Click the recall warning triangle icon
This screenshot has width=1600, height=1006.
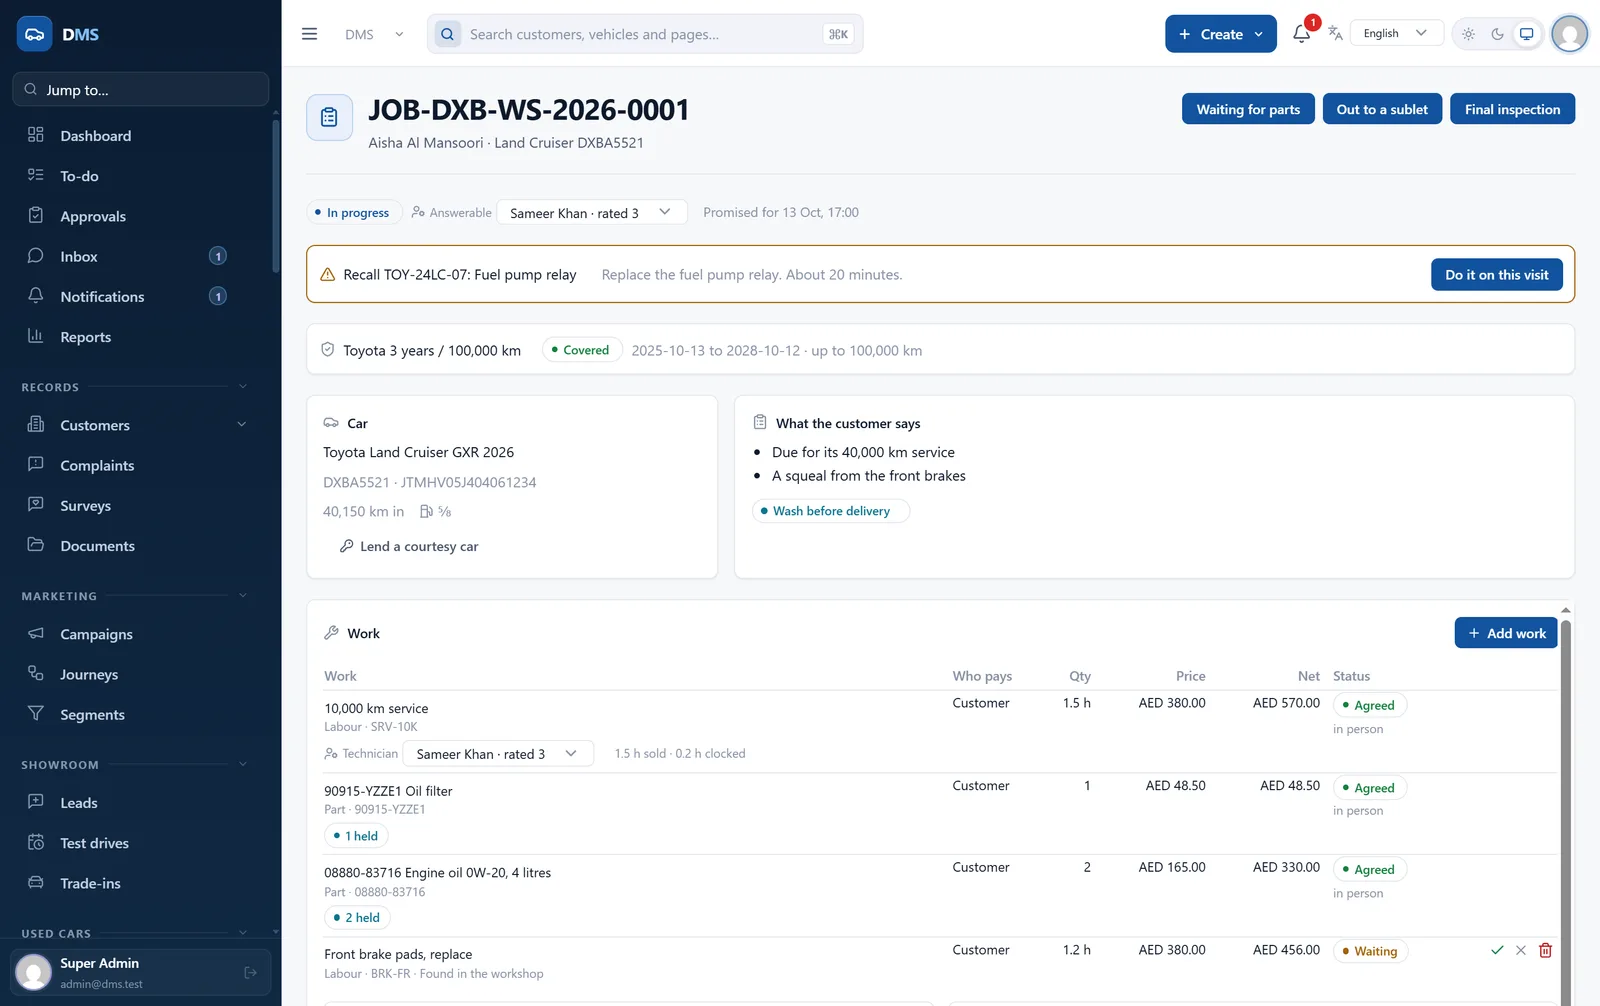click(x=327, y=274)
